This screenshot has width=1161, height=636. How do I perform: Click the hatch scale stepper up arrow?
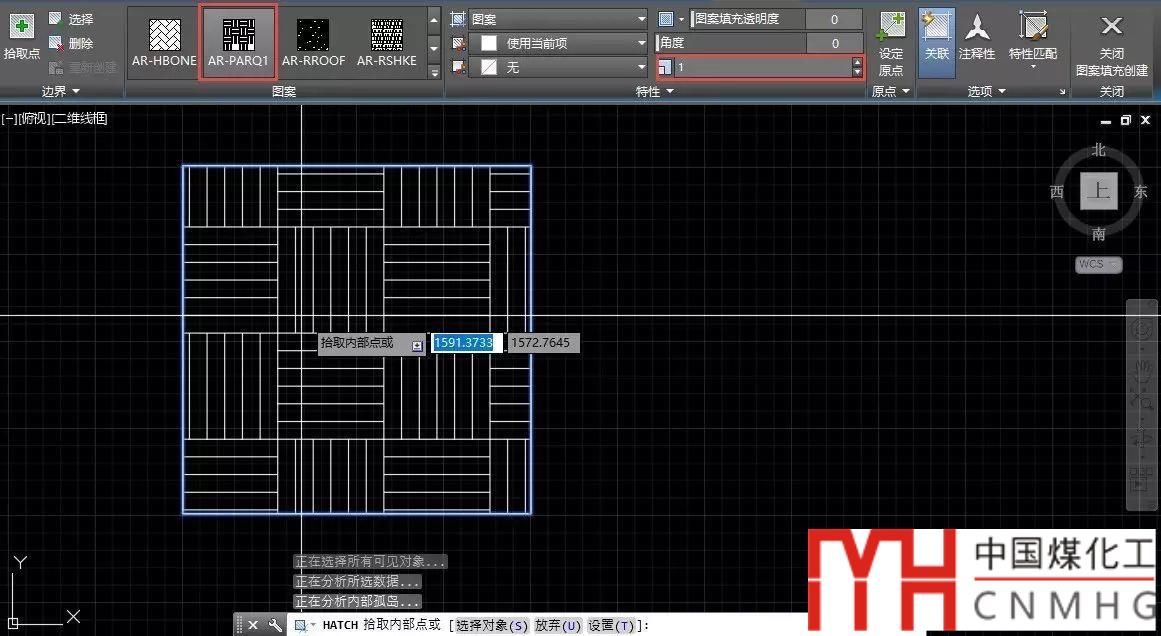(857, 62)
